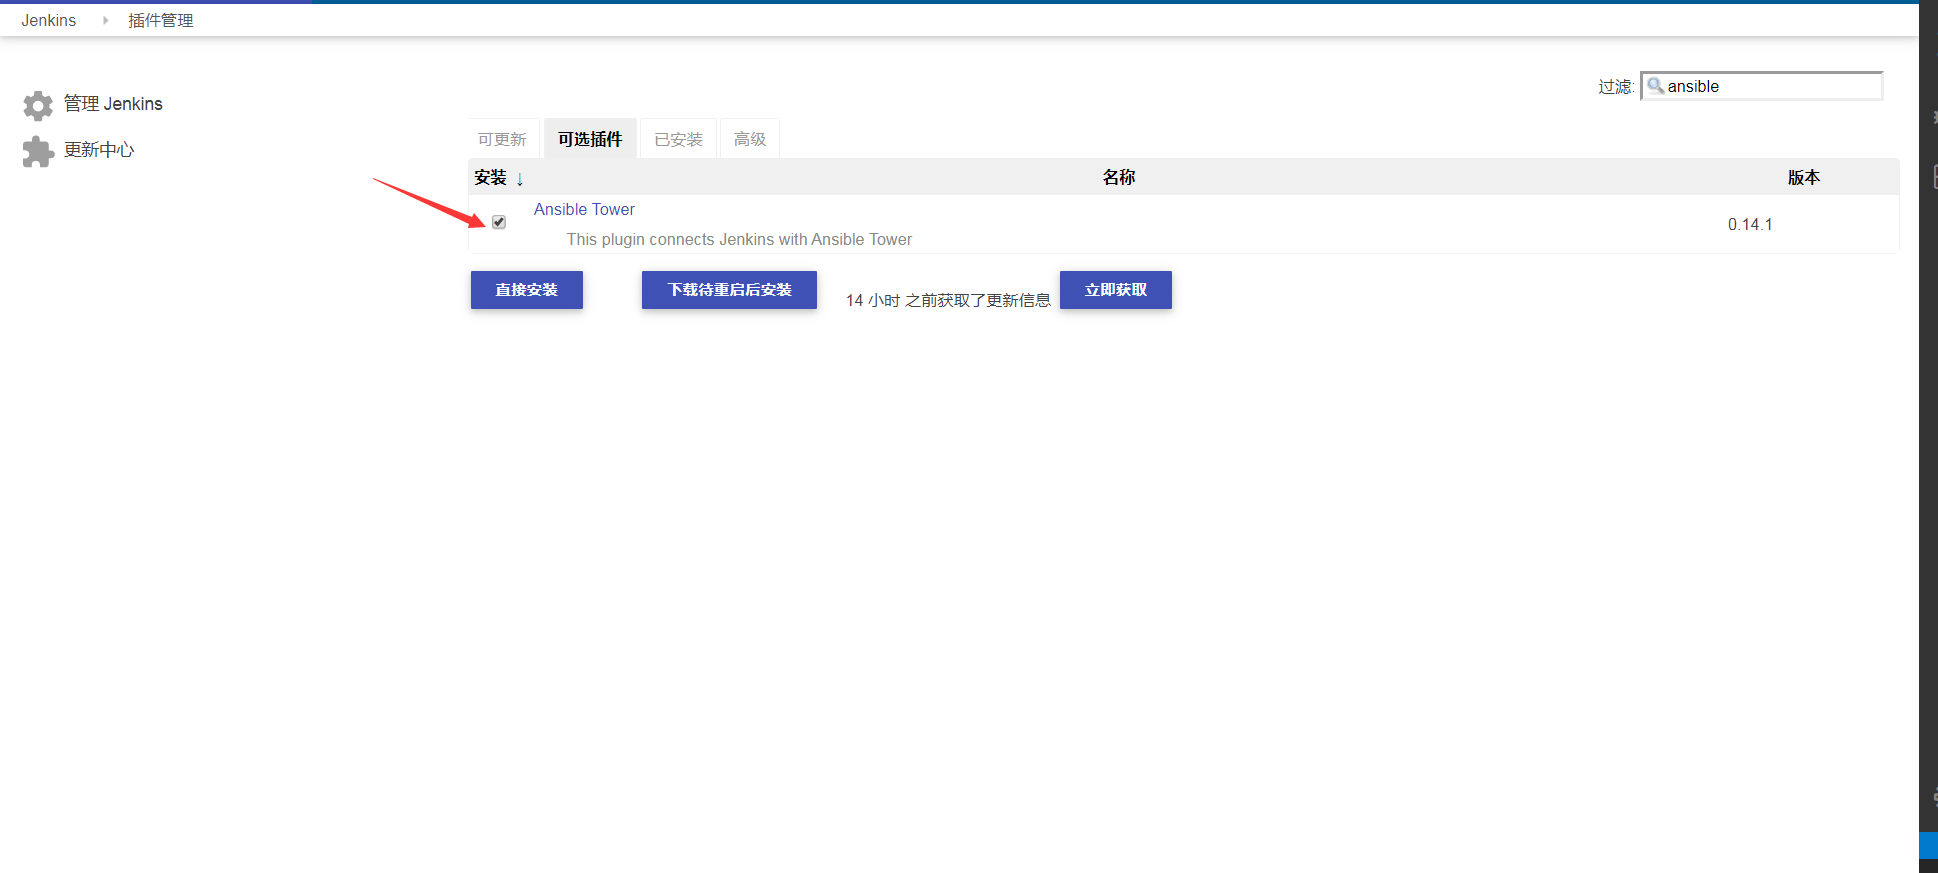
Task: Click the gear icon beside 管理 Jenkins
Action: click(x=38, y=105)
